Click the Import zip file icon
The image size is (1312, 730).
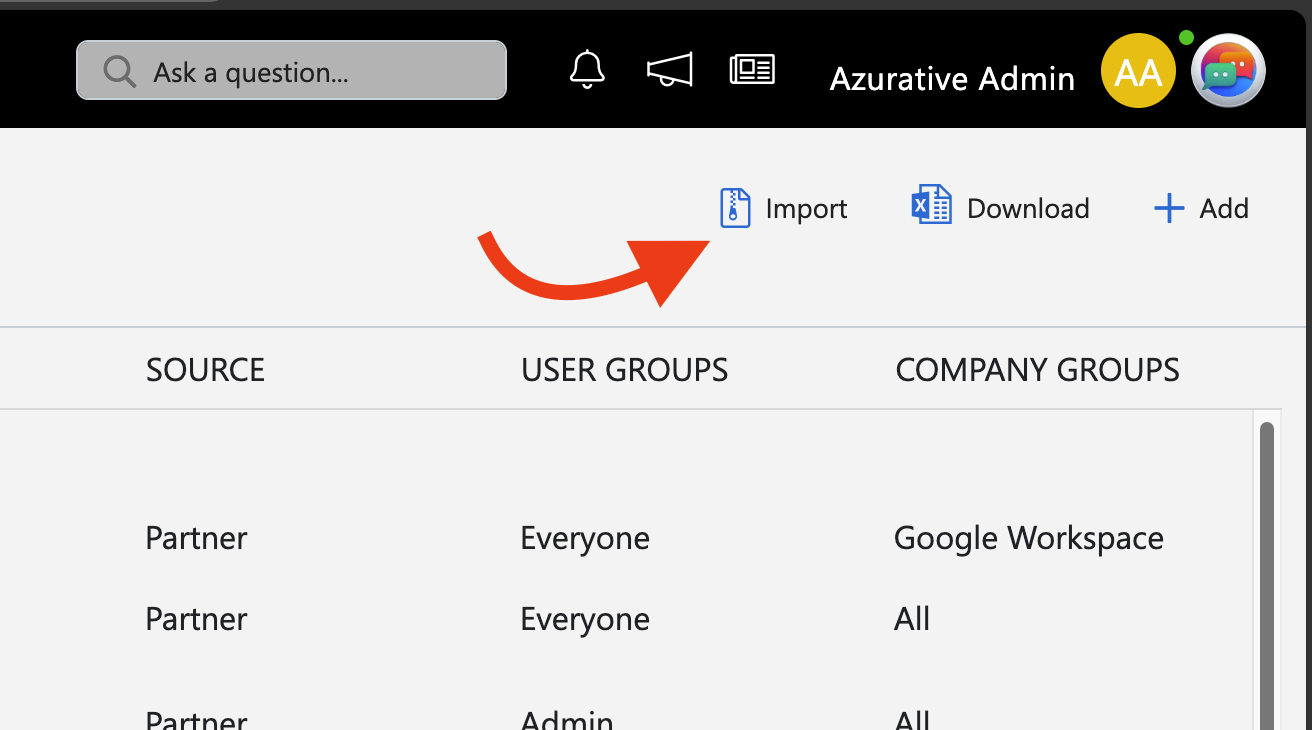[735, 208]
